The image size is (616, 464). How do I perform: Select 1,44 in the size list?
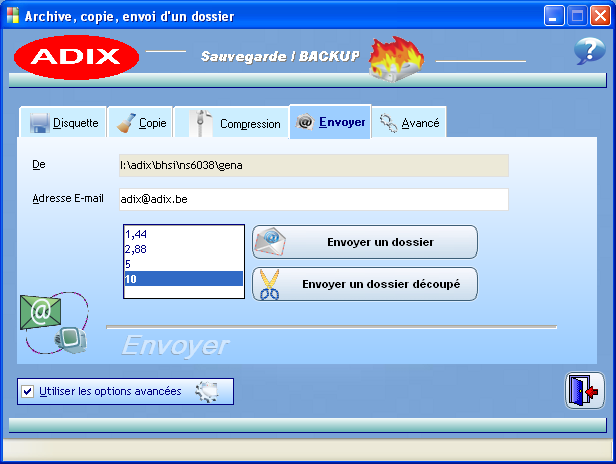coord(183,234)
